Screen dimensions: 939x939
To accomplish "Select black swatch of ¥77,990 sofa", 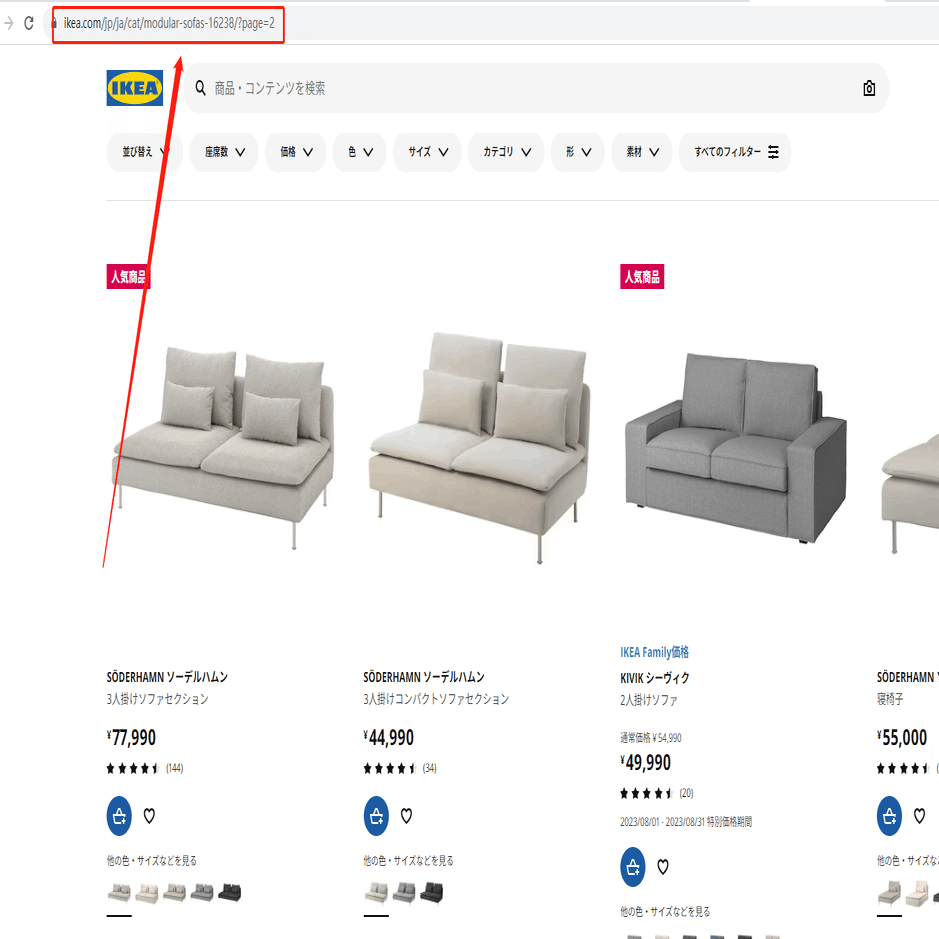I will click(229, 892).
